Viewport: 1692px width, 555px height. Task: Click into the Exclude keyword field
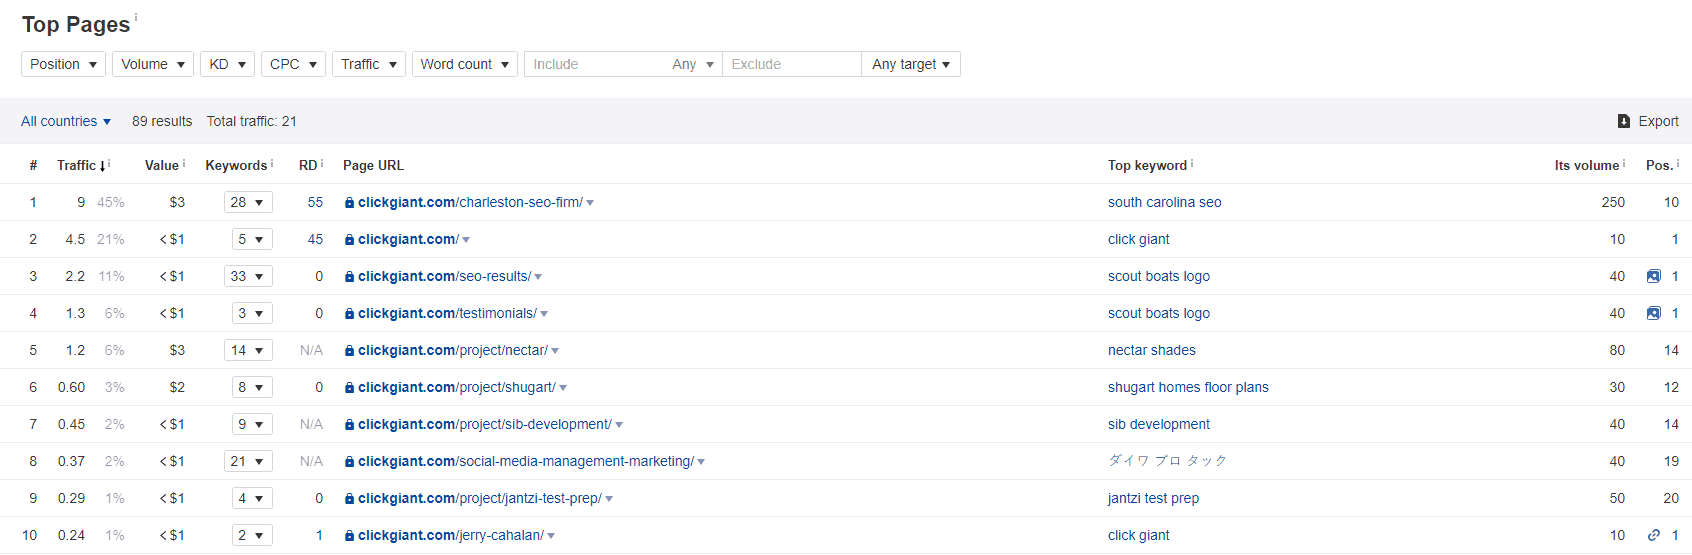click(791, 64)
